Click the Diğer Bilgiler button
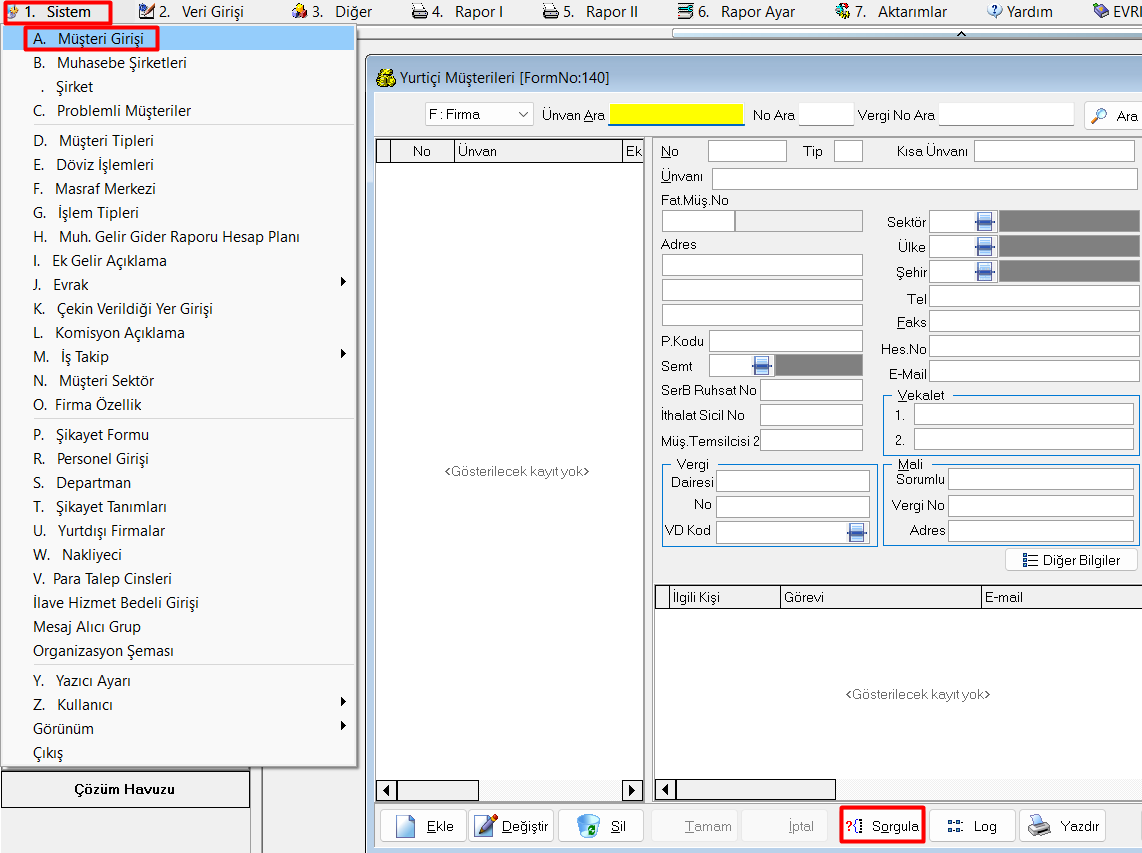 [1071, 560]
